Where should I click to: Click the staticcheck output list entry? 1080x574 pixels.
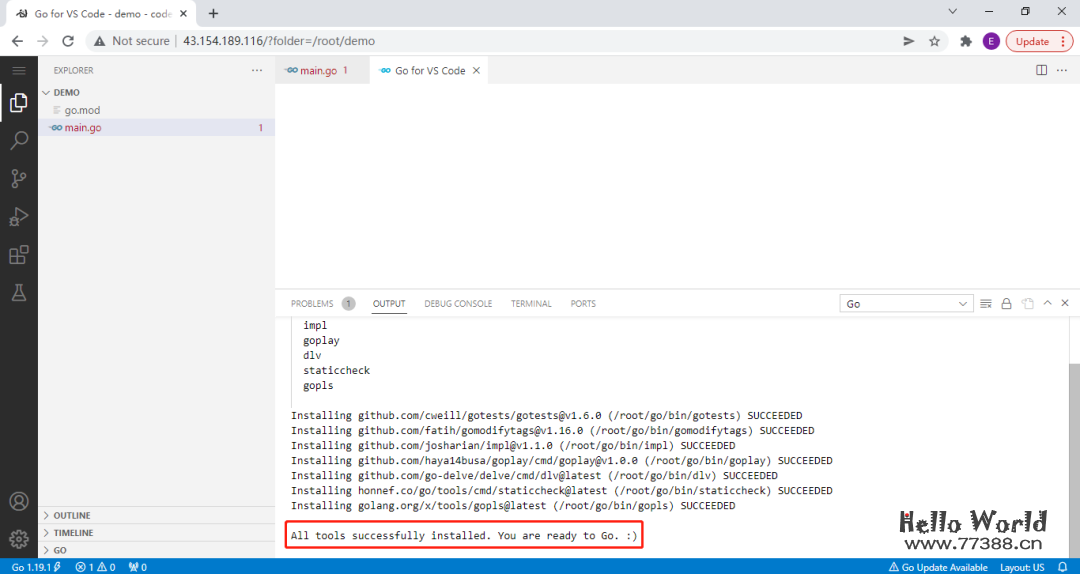[x=337, y=371]
